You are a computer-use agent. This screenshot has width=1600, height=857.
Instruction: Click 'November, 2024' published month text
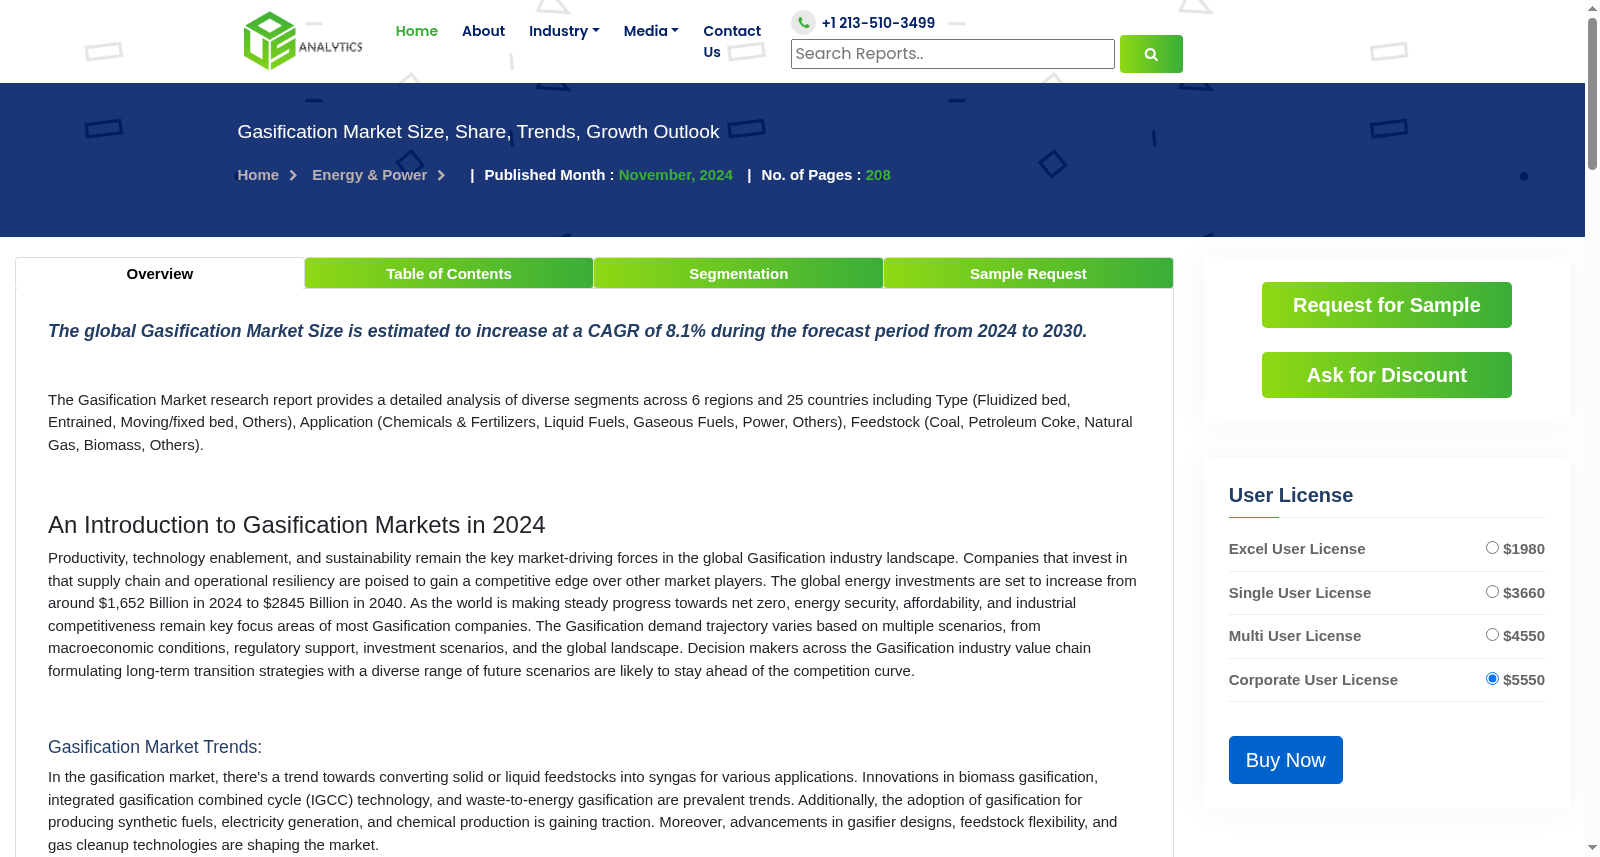click(x=675, y=175)
